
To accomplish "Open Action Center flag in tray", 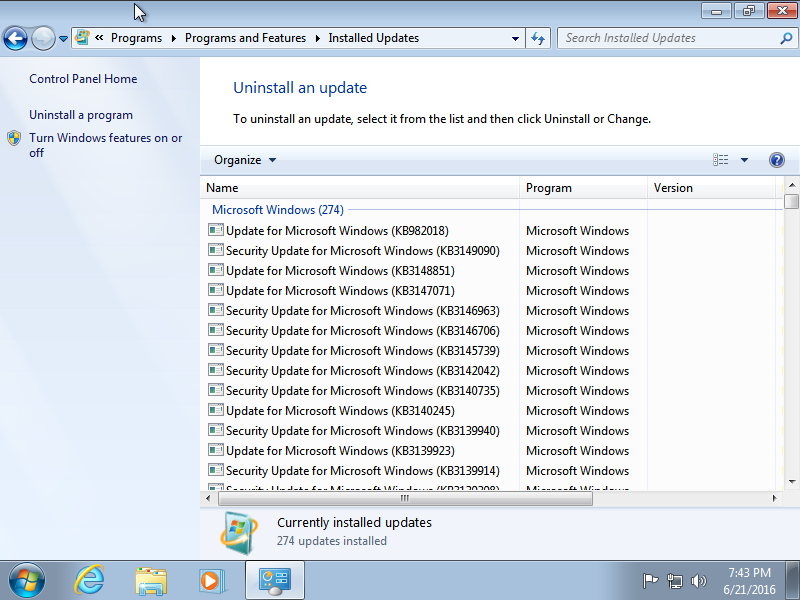I will pyautogui.click(x=650, y=581).
